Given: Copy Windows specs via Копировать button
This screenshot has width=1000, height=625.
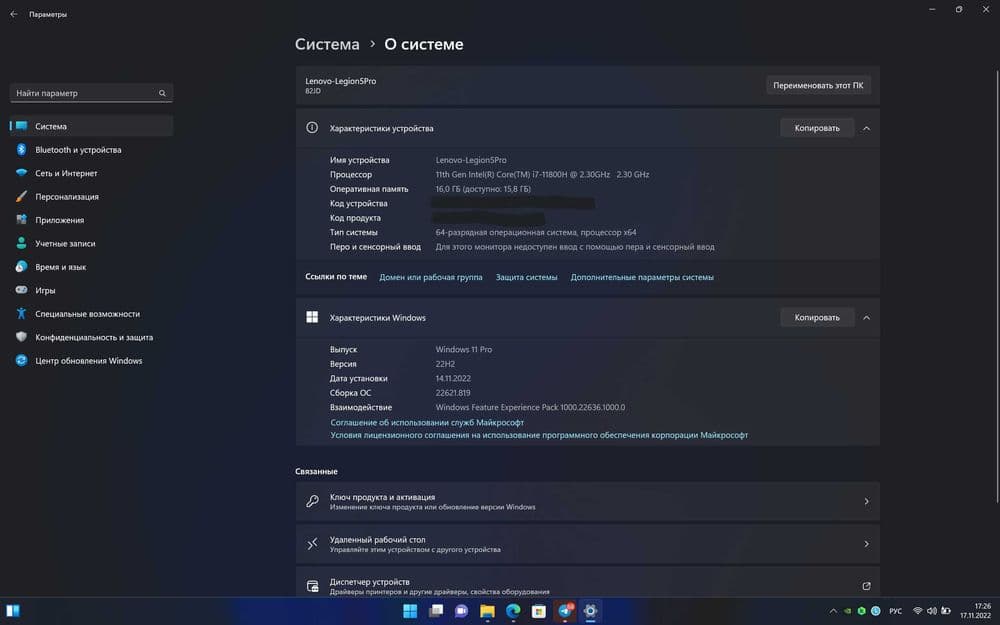Looking at the screenshot, I should (817, 318).
